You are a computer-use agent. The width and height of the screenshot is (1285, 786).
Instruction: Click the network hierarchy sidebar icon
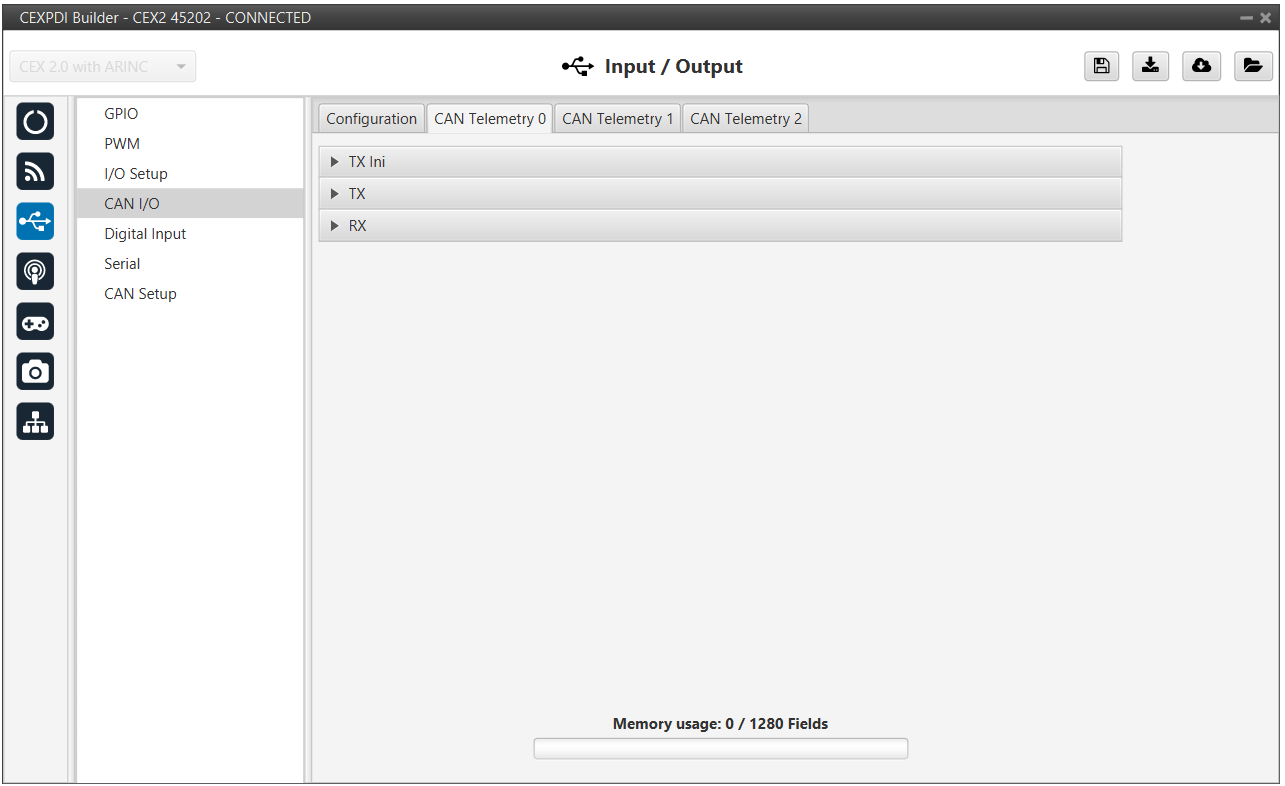(x=35, y=422)
